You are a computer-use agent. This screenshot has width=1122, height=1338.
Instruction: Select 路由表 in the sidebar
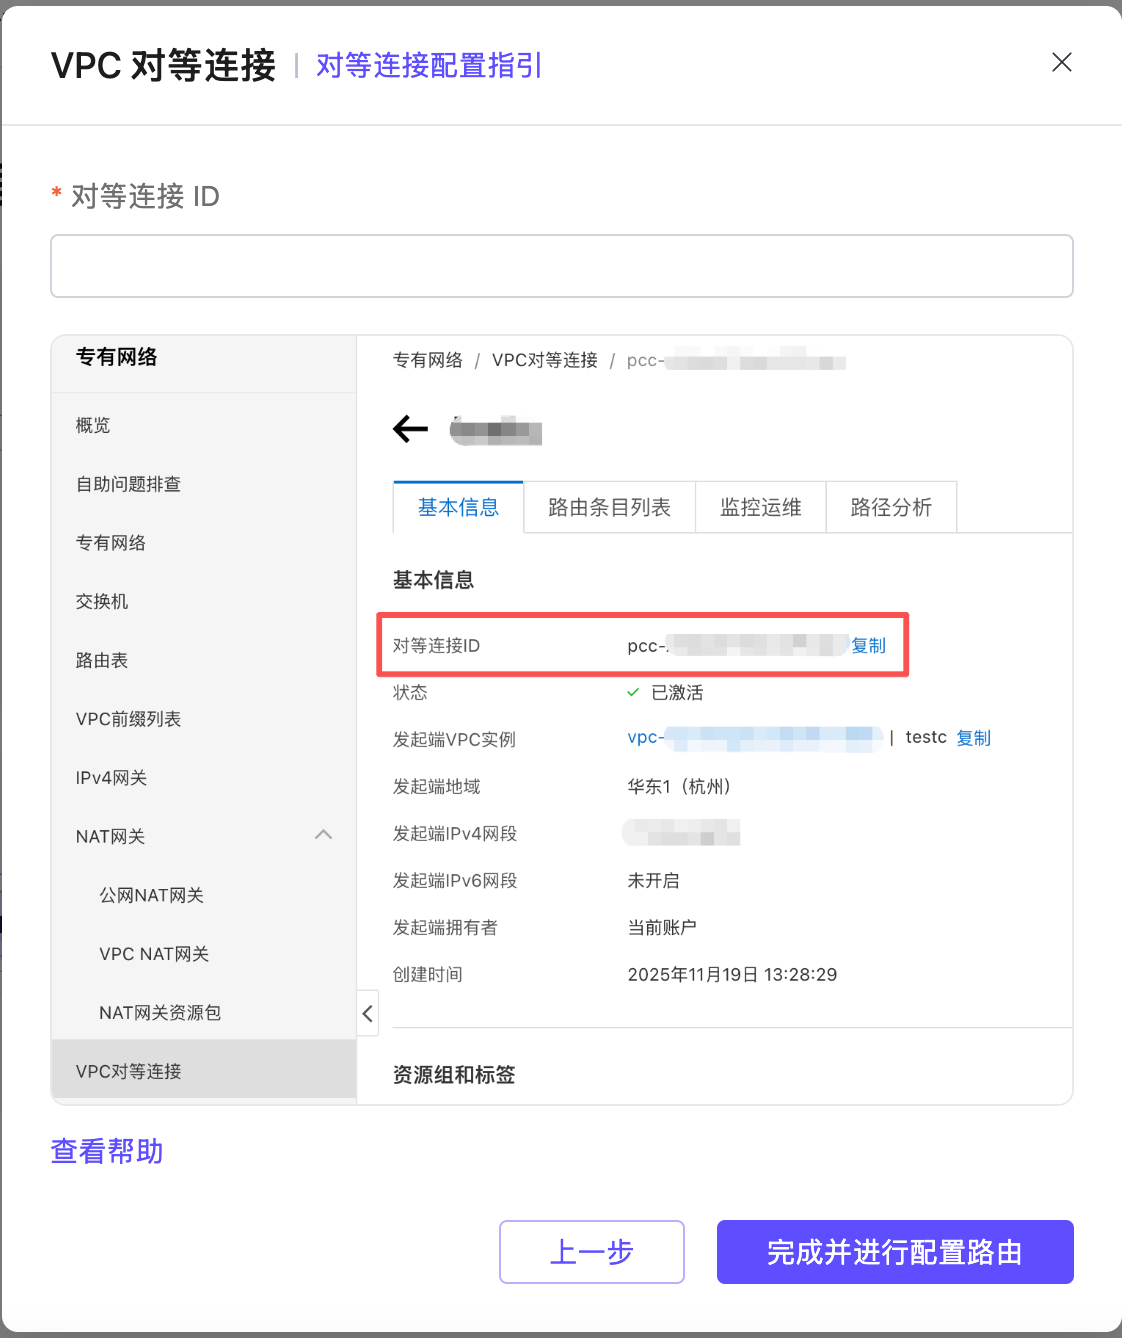pyautogui.click(x=101, y=660)
